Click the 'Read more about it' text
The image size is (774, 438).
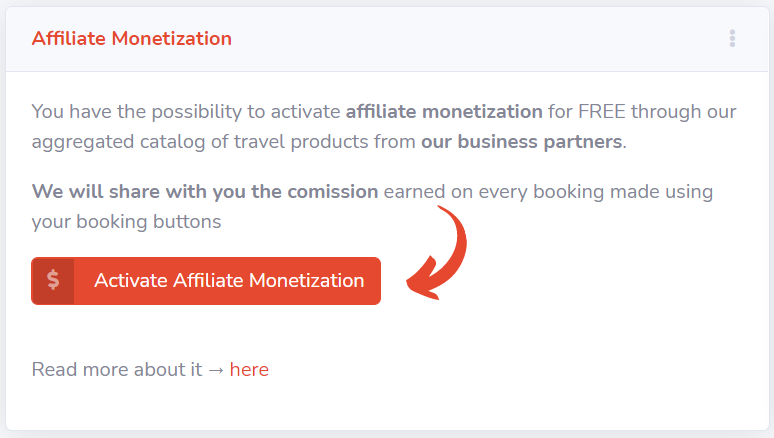[117, 370]
